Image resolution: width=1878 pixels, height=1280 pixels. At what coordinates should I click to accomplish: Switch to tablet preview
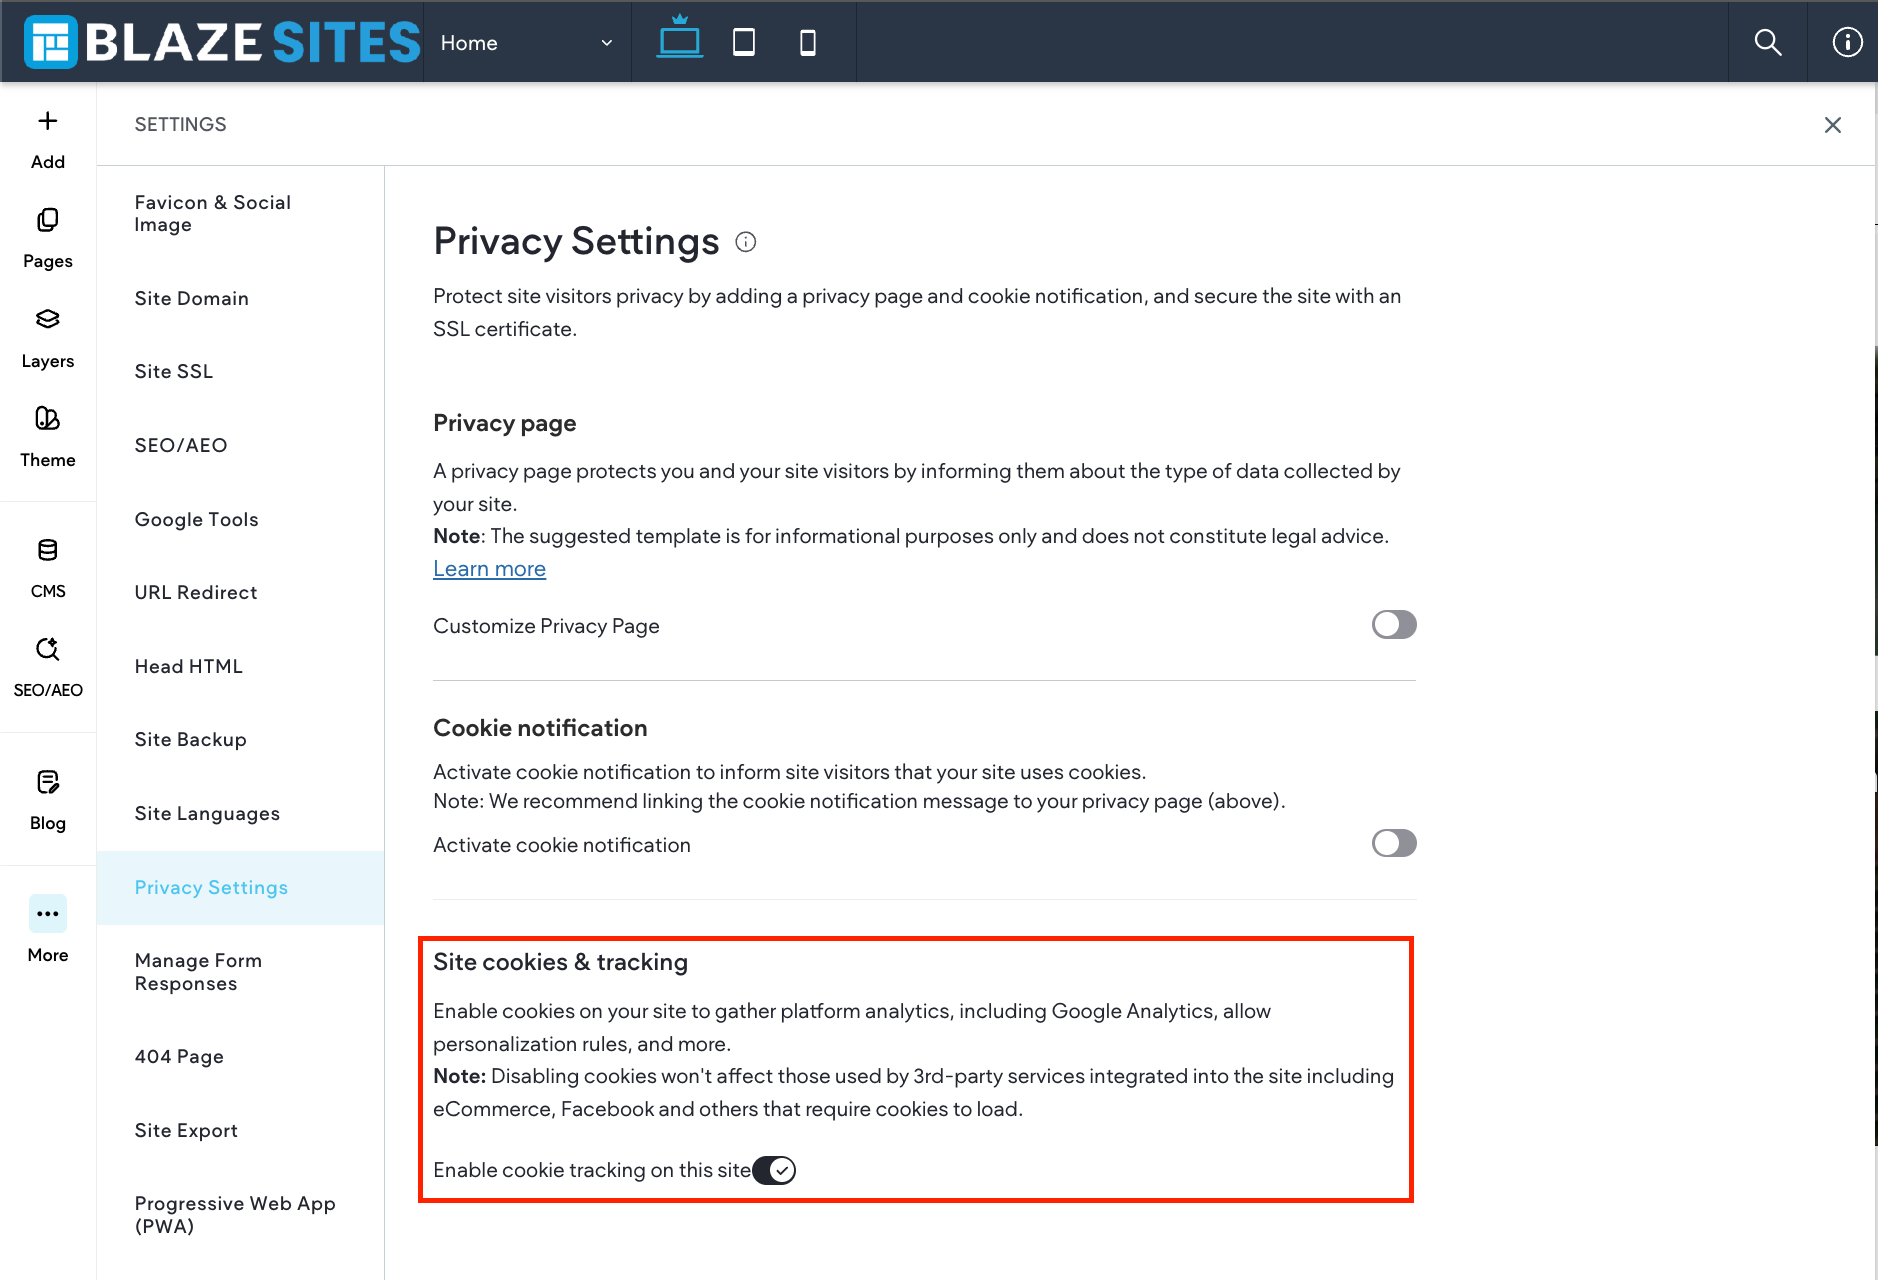pyautogui.click(x=744, y=42)
